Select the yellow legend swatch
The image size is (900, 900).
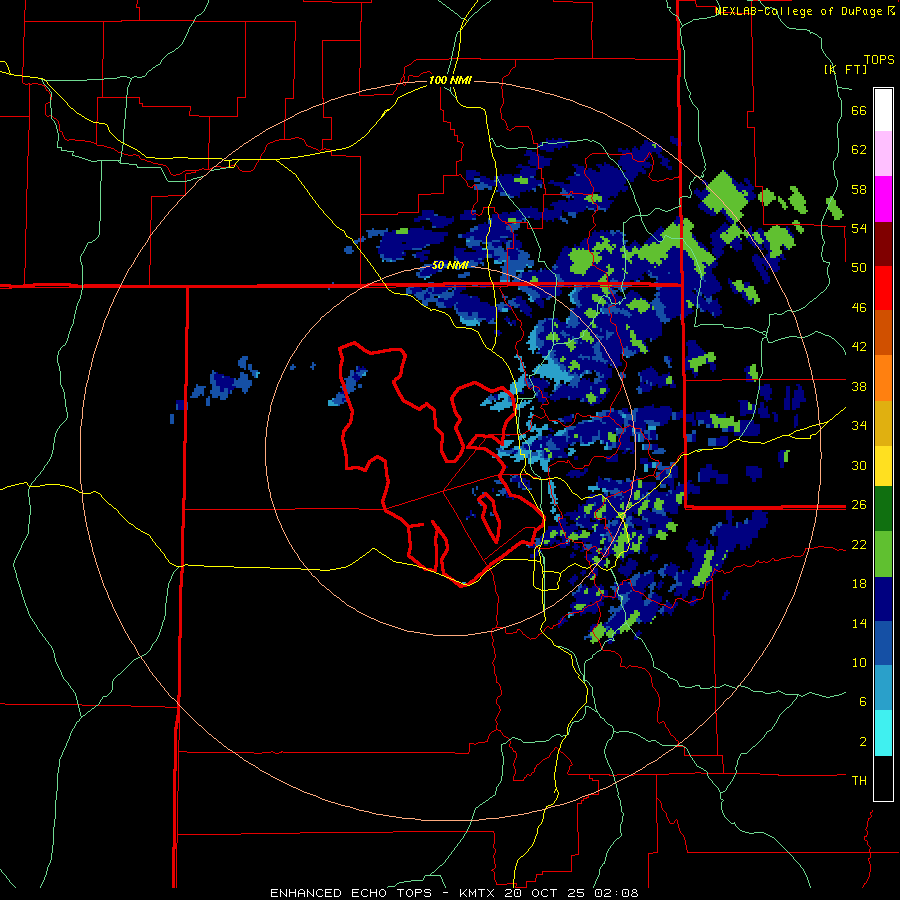[x=883, y=466]
